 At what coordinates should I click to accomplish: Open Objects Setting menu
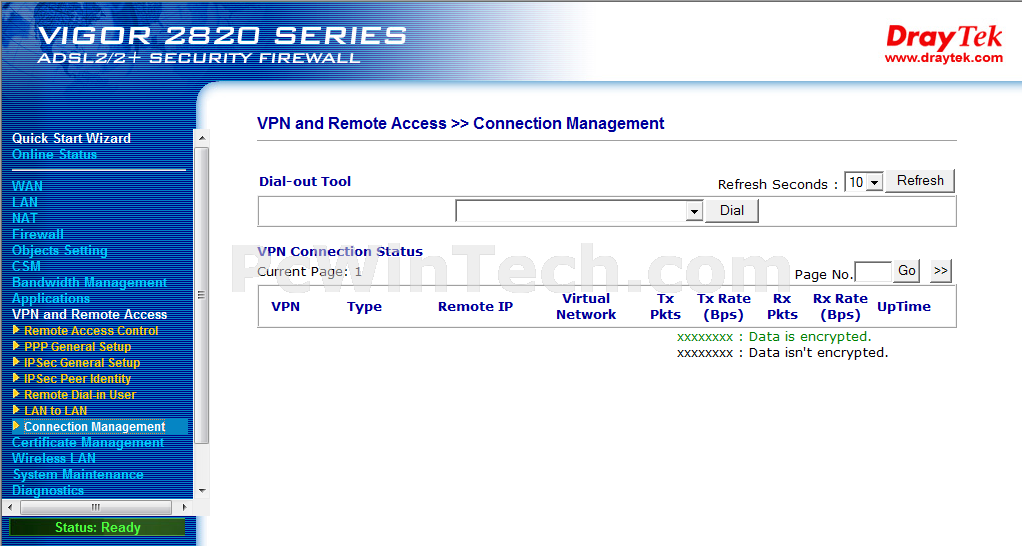click(59, 250)
